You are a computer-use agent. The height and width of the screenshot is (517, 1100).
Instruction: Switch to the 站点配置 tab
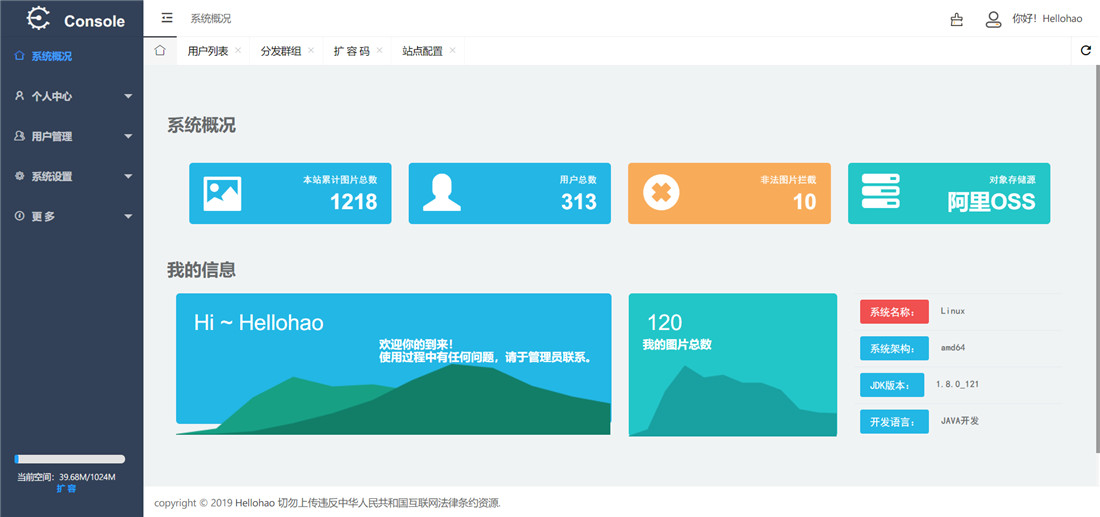(x=422, y=51)
